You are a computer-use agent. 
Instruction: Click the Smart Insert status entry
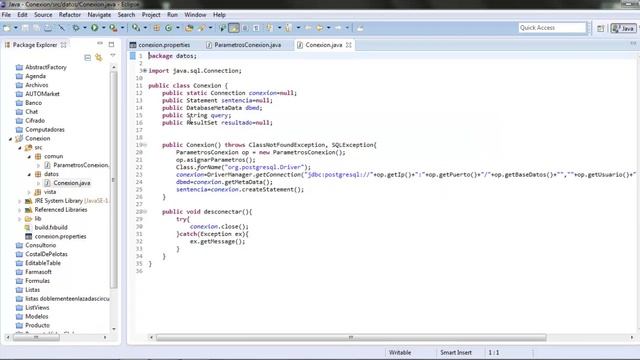tap(456, 353)
